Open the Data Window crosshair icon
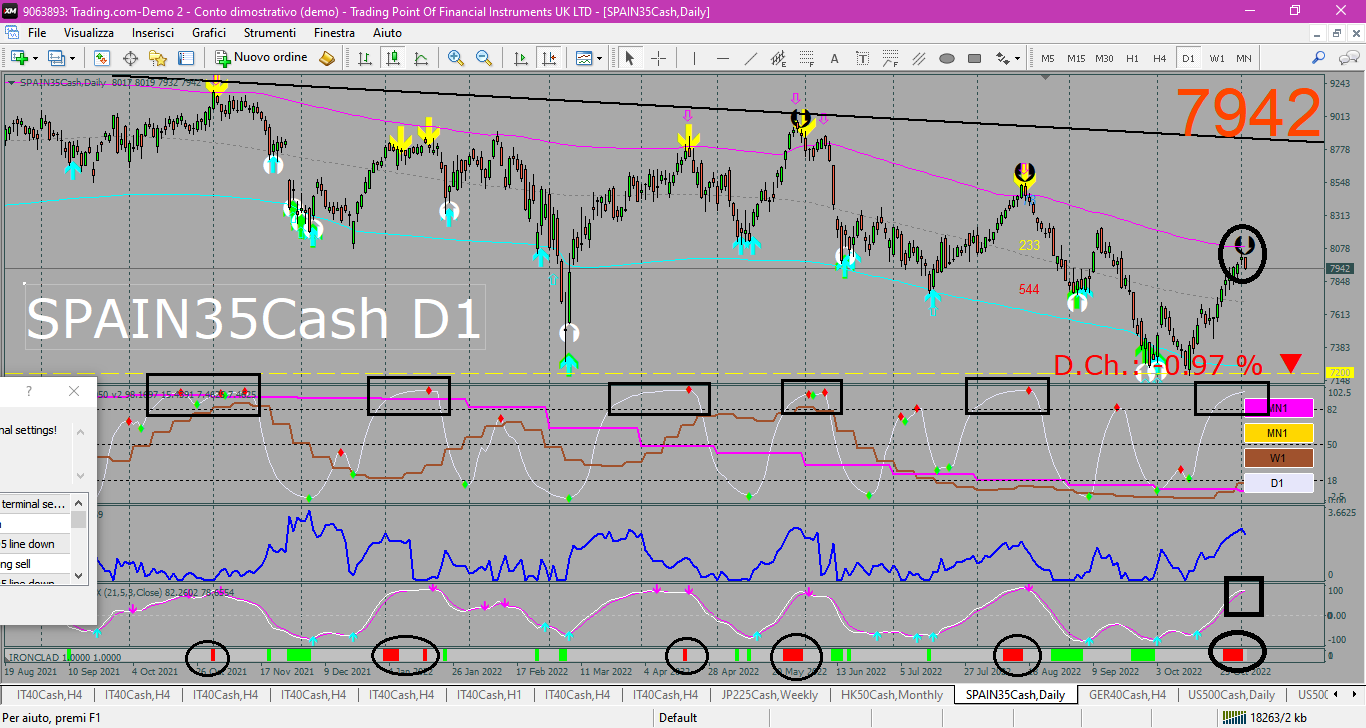This screenshot has width=1366, height=728. [x=130, y=58]
